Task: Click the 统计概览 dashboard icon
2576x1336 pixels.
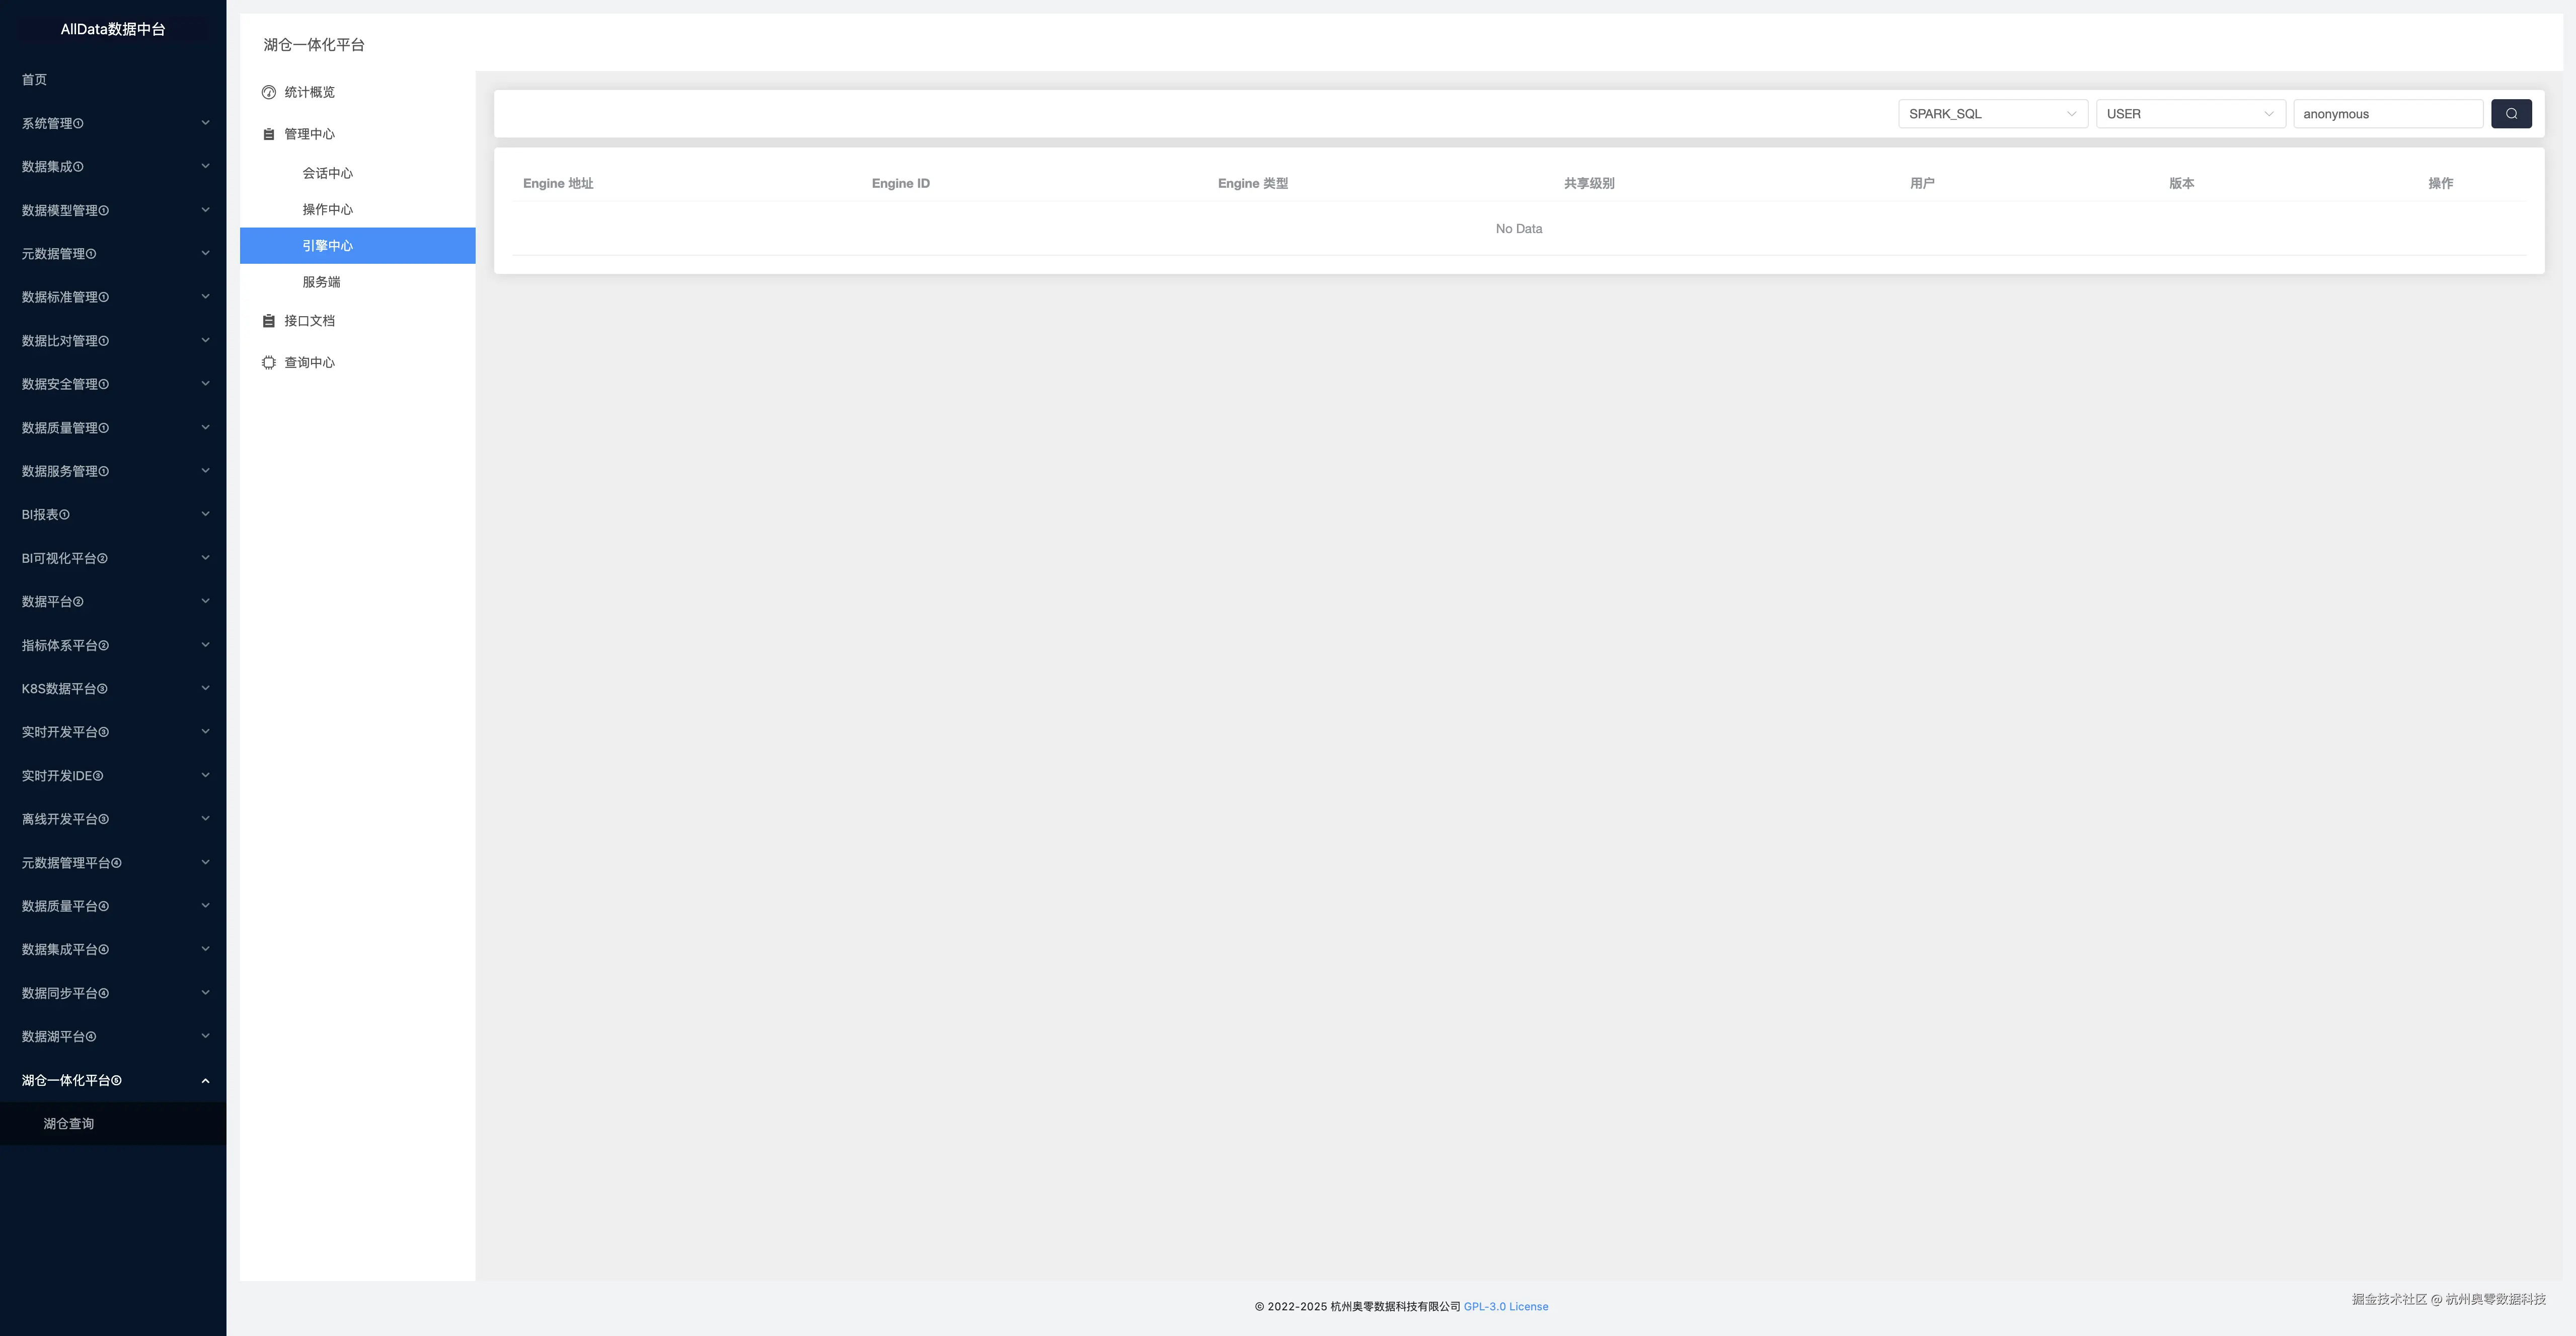Action: tap(269, 93)
